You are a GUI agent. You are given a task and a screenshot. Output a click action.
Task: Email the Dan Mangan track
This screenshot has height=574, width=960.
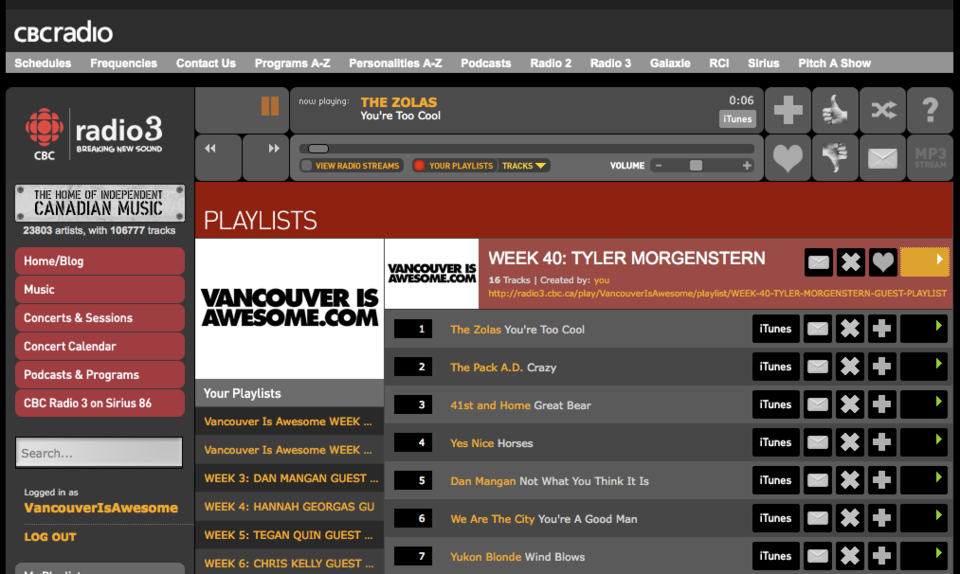(x=817, y=481)
